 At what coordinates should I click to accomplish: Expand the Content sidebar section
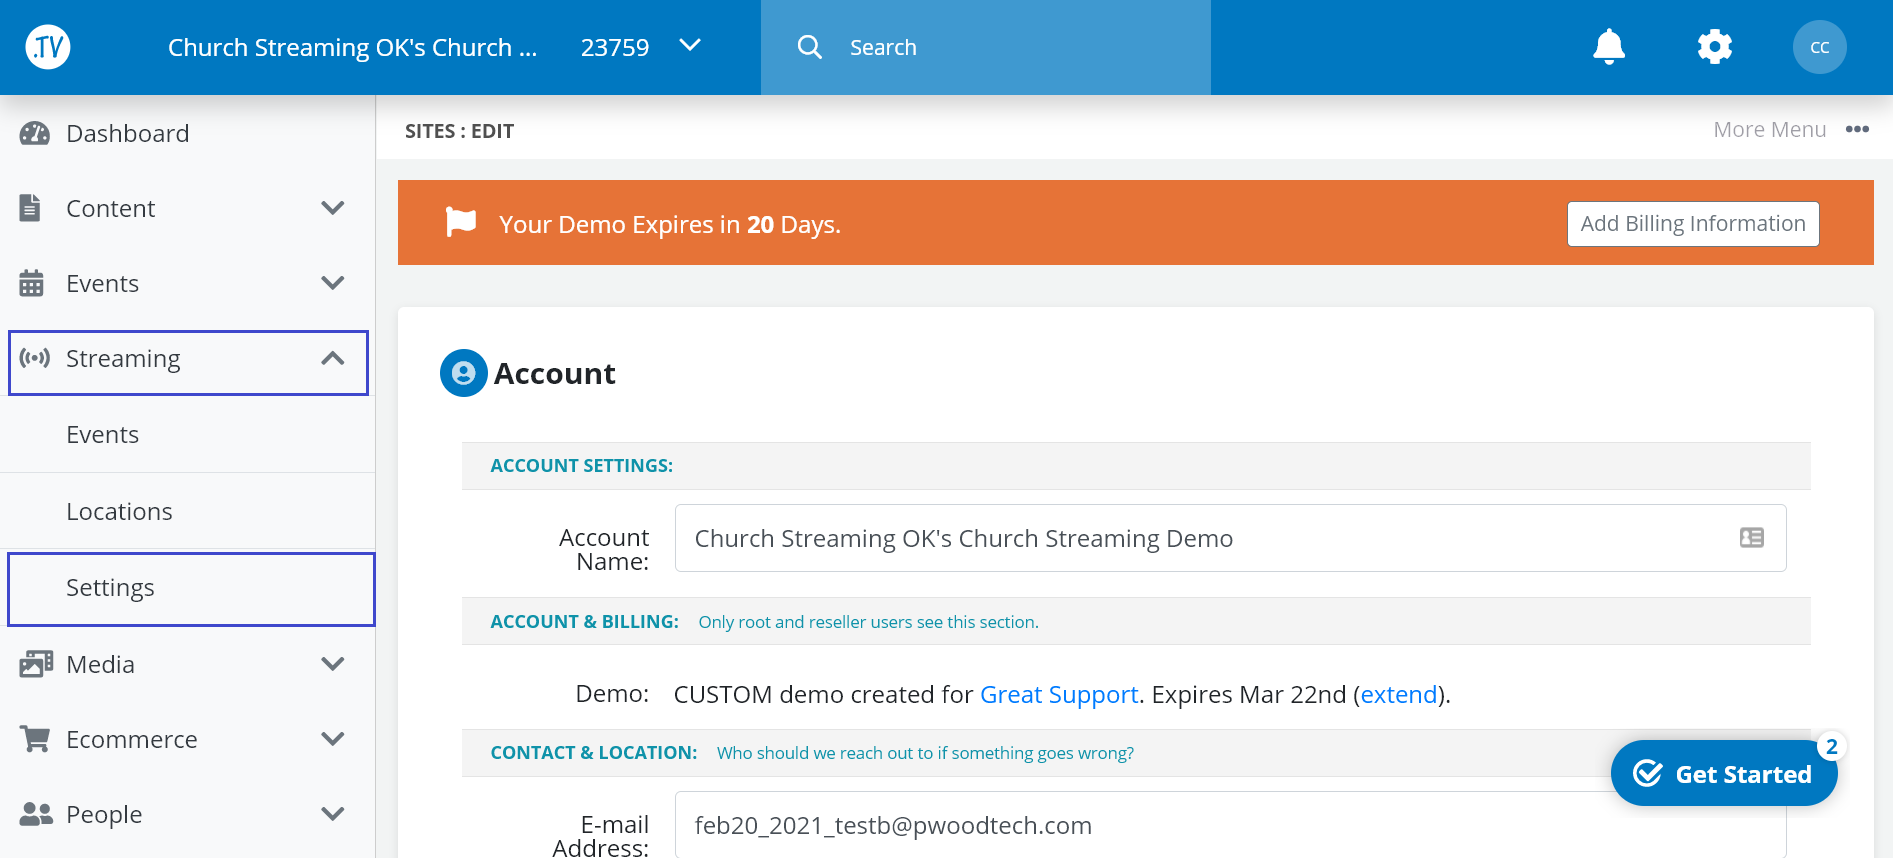point(332,208)
